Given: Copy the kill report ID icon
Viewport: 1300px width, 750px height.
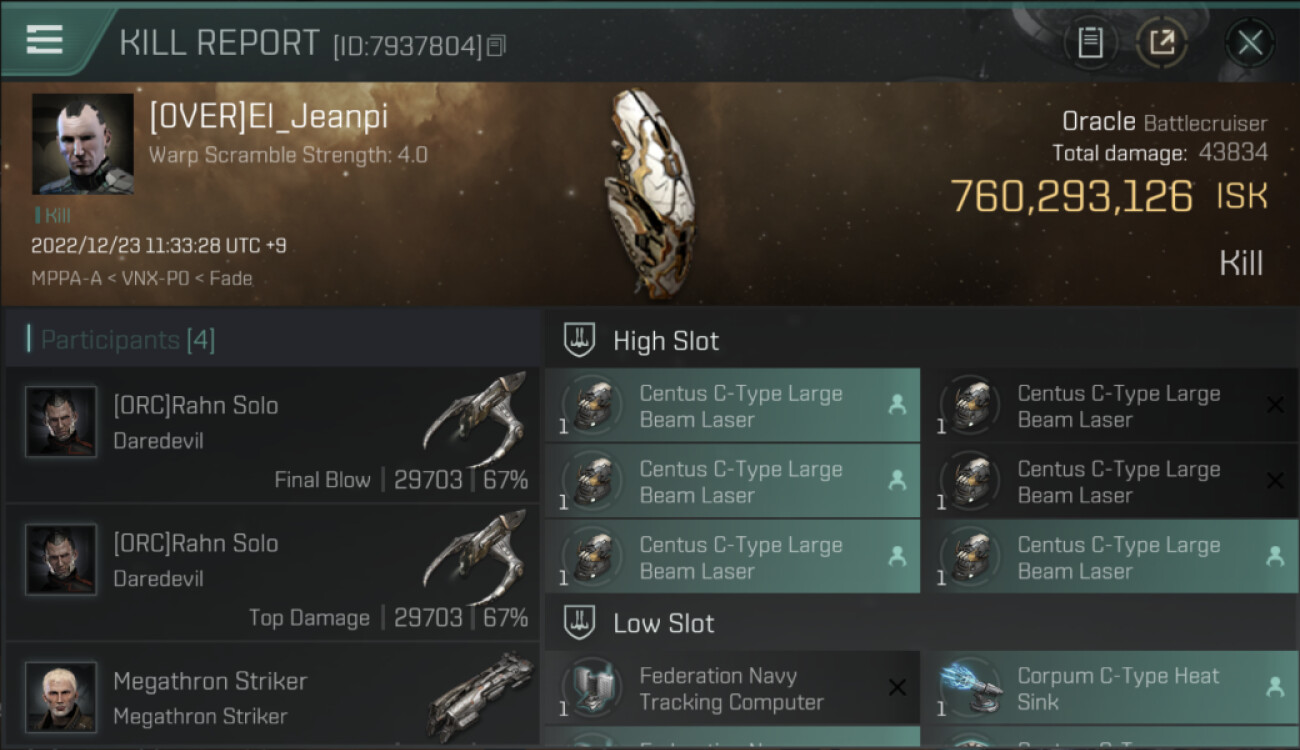Looking at the screenshot, I should [496, 46].
